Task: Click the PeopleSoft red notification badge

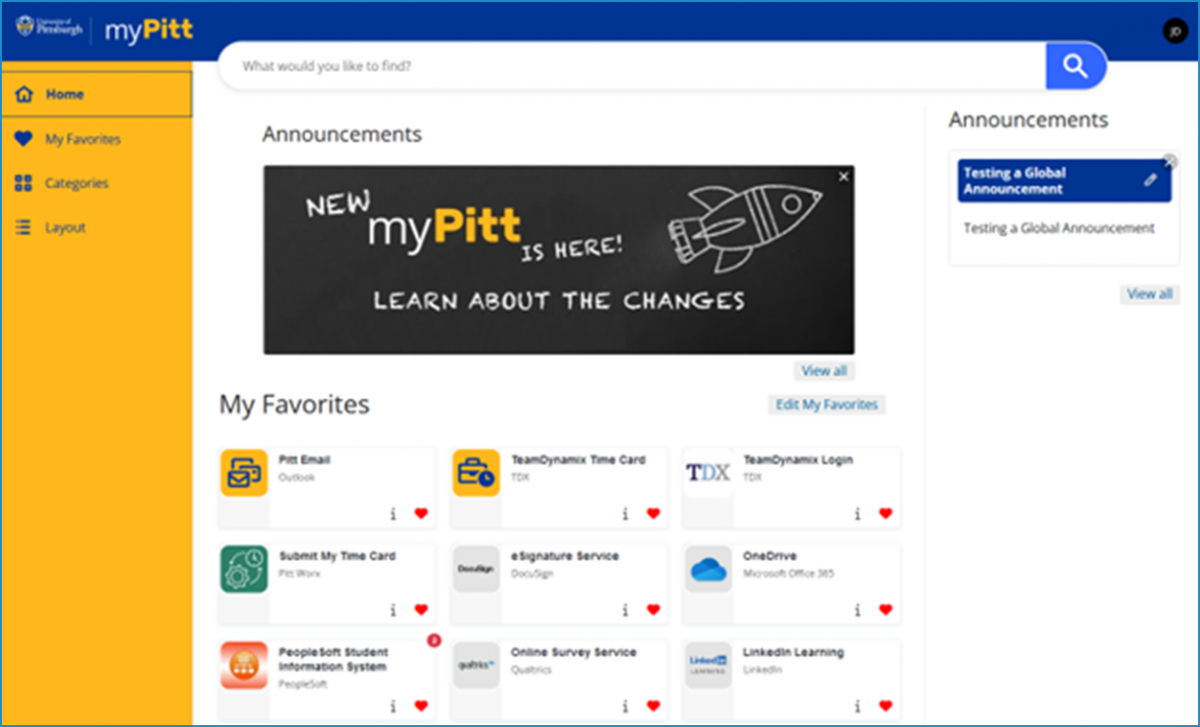Action: [433, 641]
